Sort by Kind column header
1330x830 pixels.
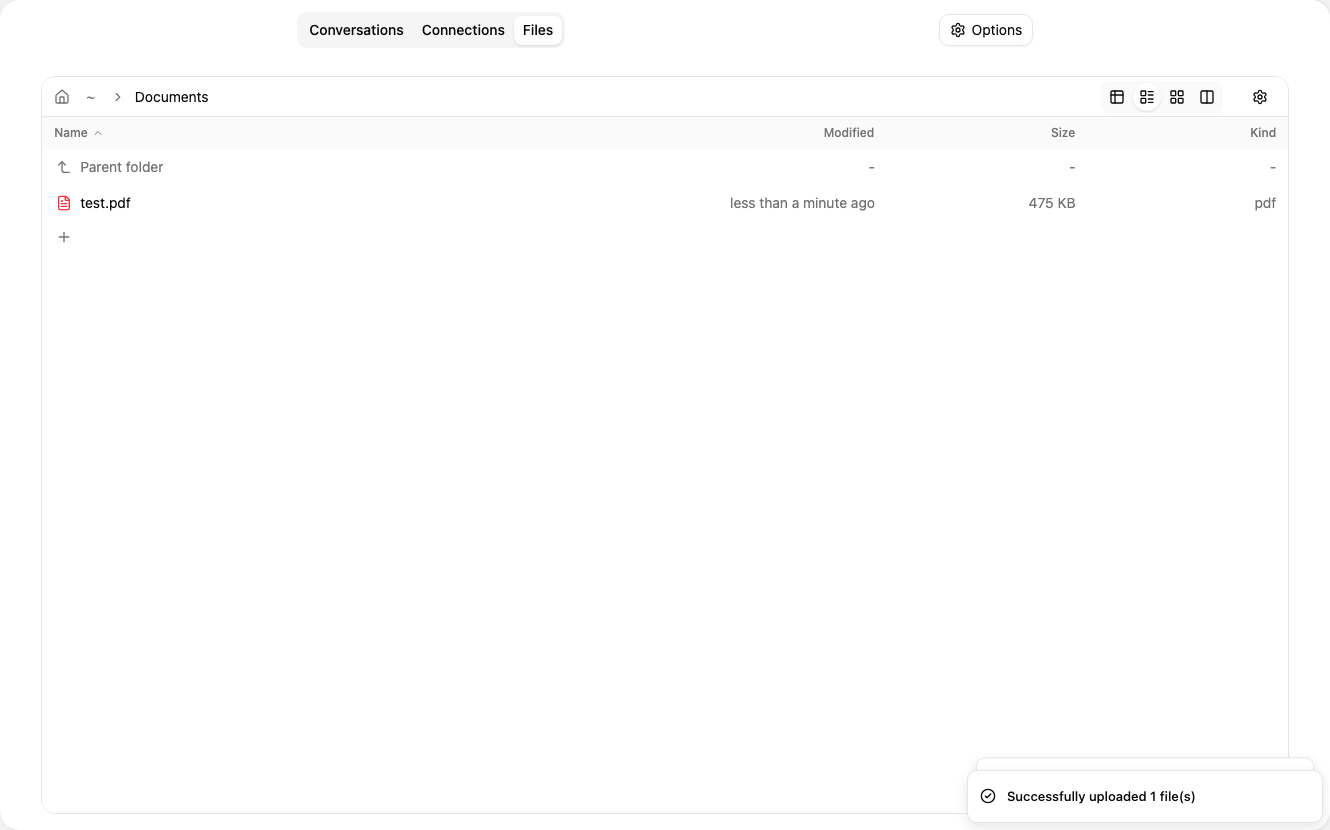click(1263, 133)
